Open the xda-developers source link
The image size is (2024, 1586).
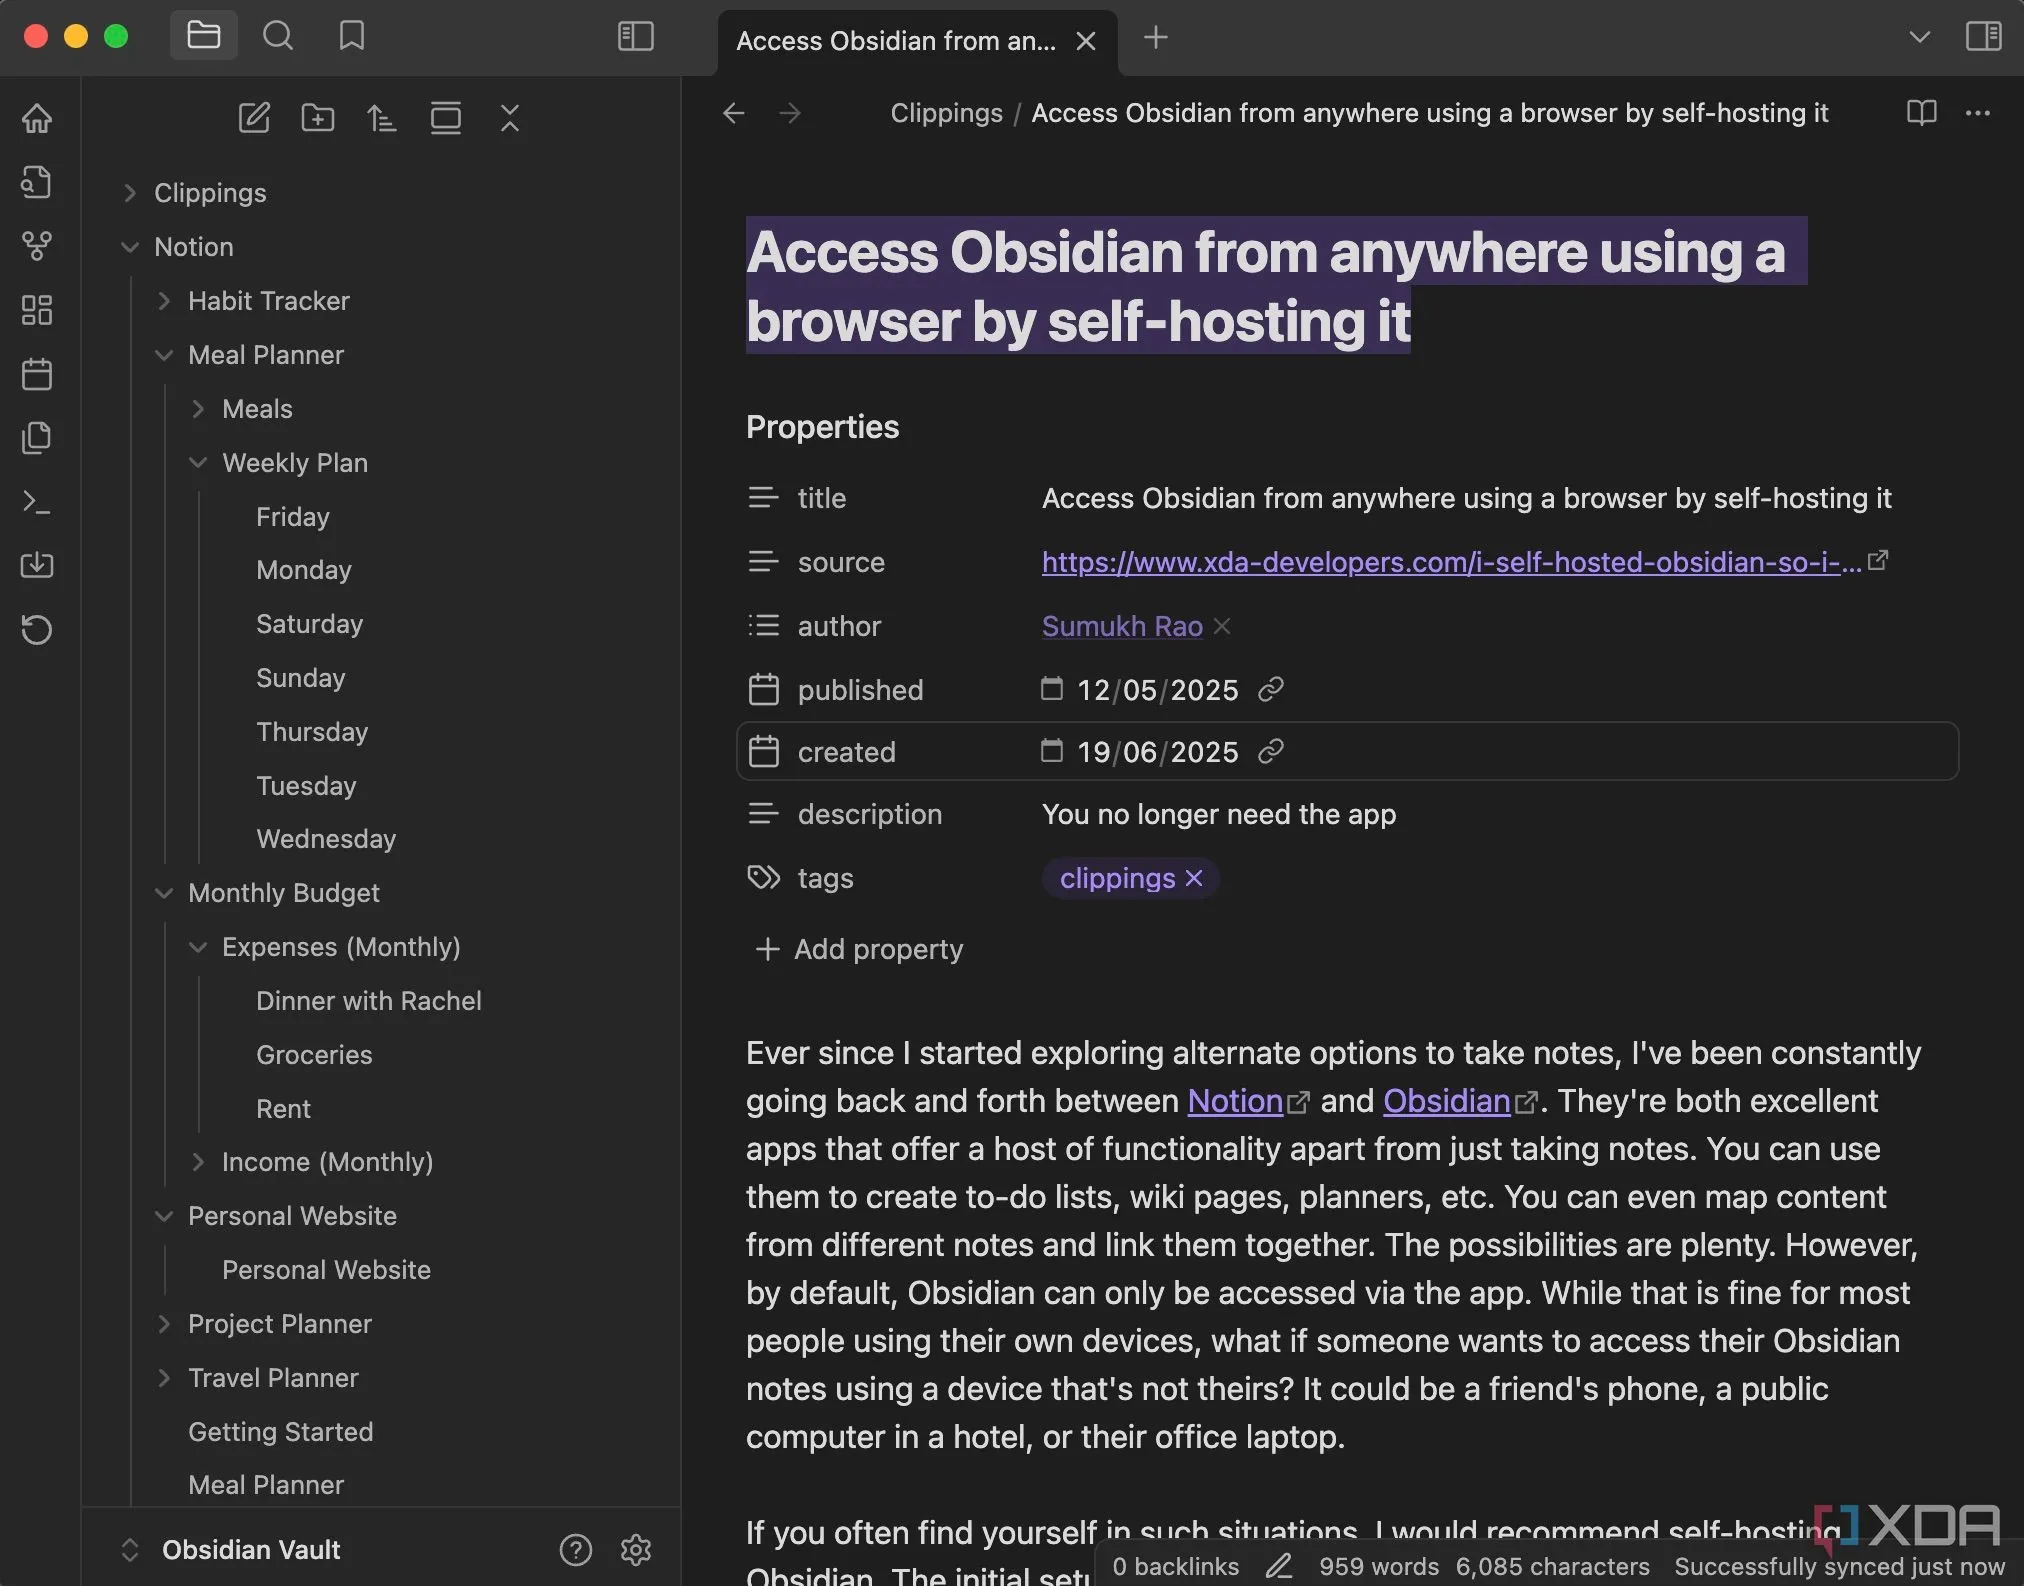tap(1450, 562)
